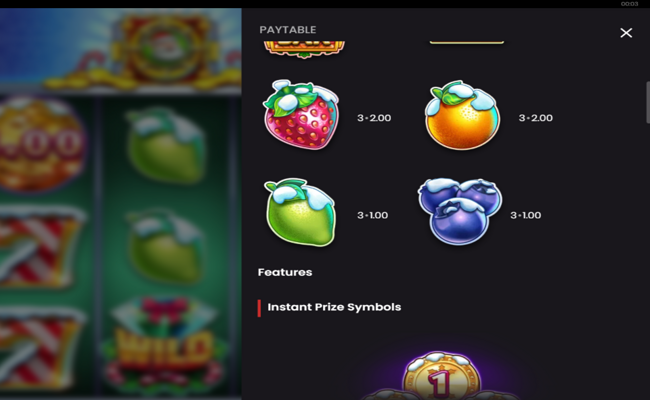Image resolution: width=650 pixels, height=400 pixels.
Task: Click the blurred golden prize coin on reel
Action: (x=41, y=145)
